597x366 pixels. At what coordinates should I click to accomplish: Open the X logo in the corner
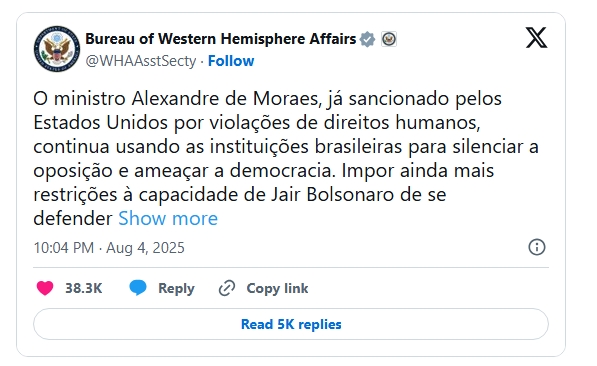pyautogui.click(x=536, y=38)
